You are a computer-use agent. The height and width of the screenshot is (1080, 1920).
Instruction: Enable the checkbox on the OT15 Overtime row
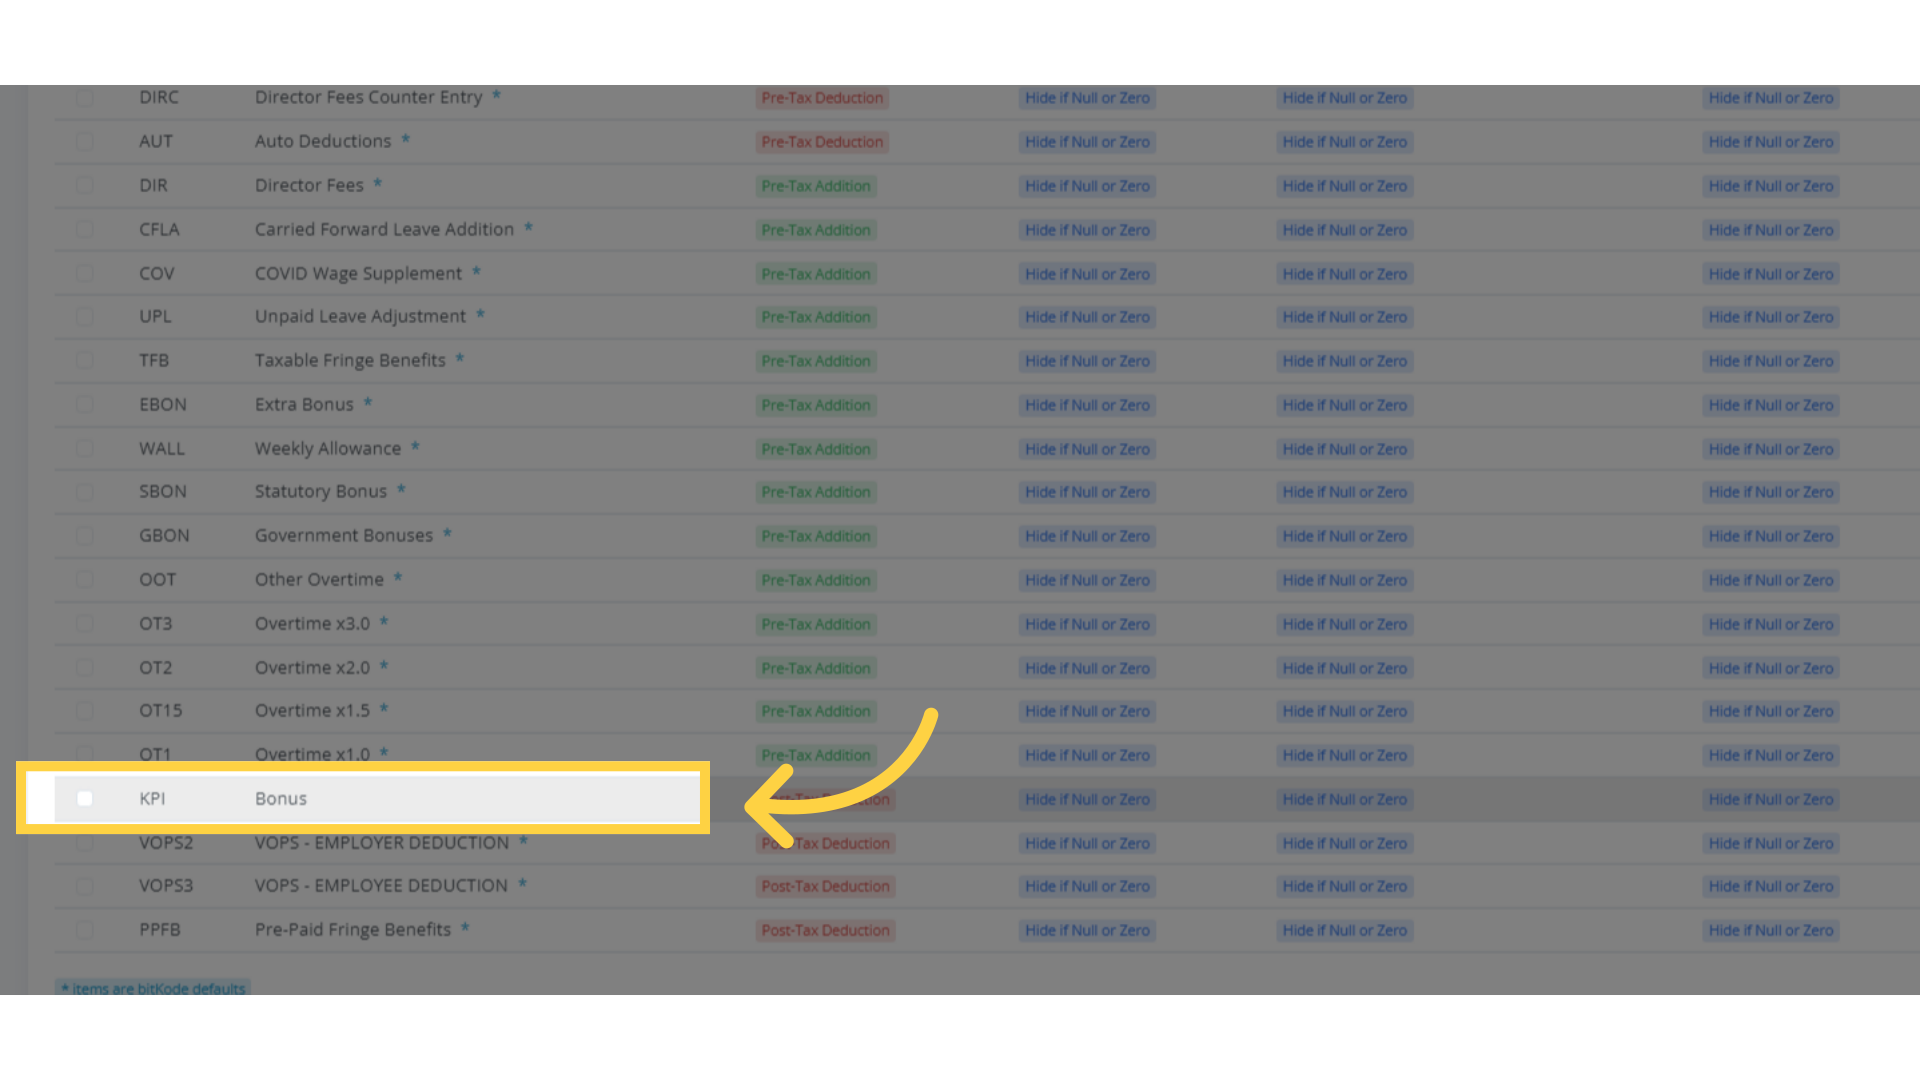point(85,710)
